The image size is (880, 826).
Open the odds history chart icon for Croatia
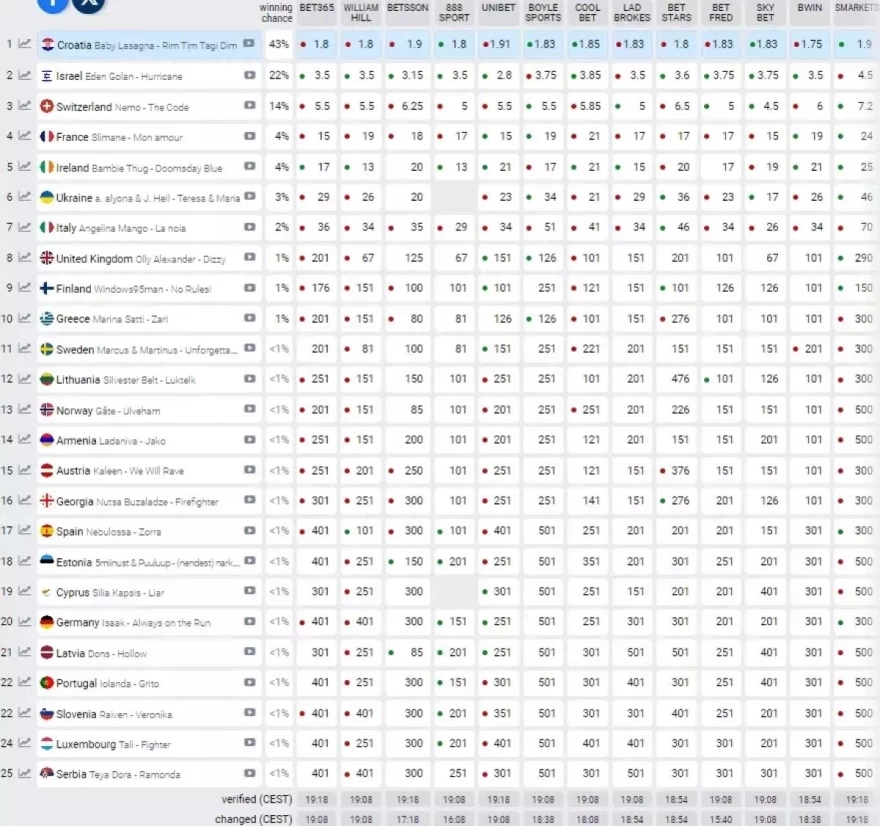[25, 45]
